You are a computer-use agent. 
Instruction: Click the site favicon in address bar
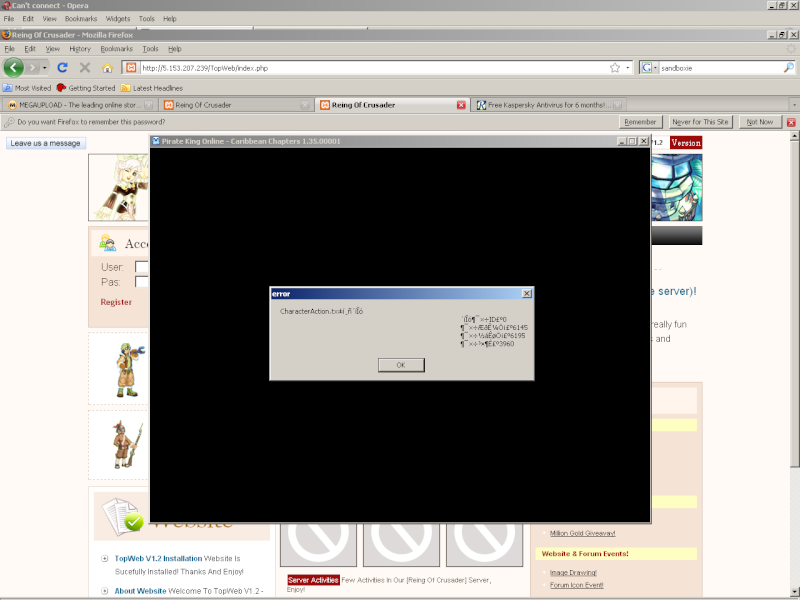tap(131, 67)
